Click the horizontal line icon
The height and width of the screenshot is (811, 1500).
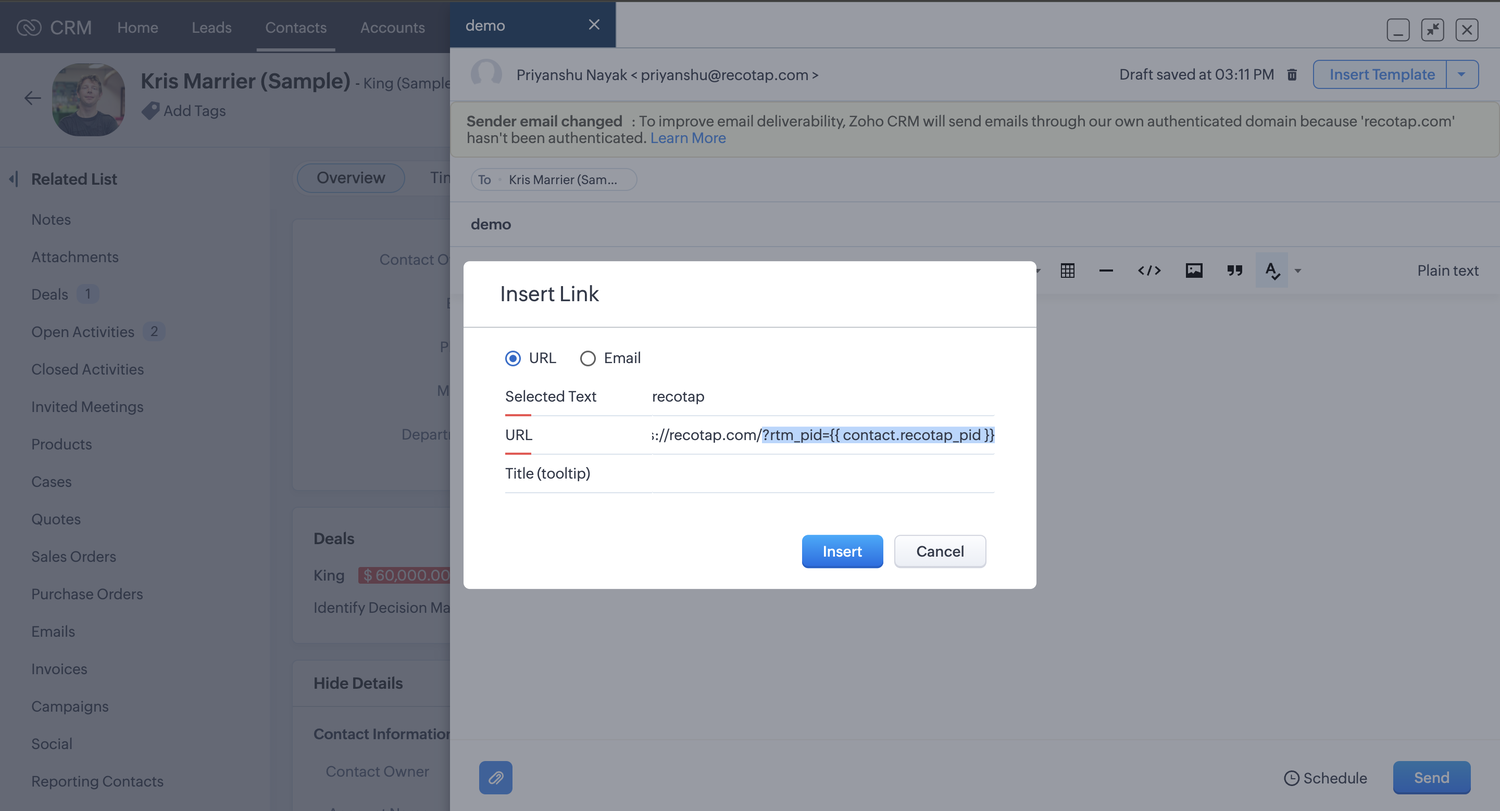pyautogui.click(x=1106, y=270)
